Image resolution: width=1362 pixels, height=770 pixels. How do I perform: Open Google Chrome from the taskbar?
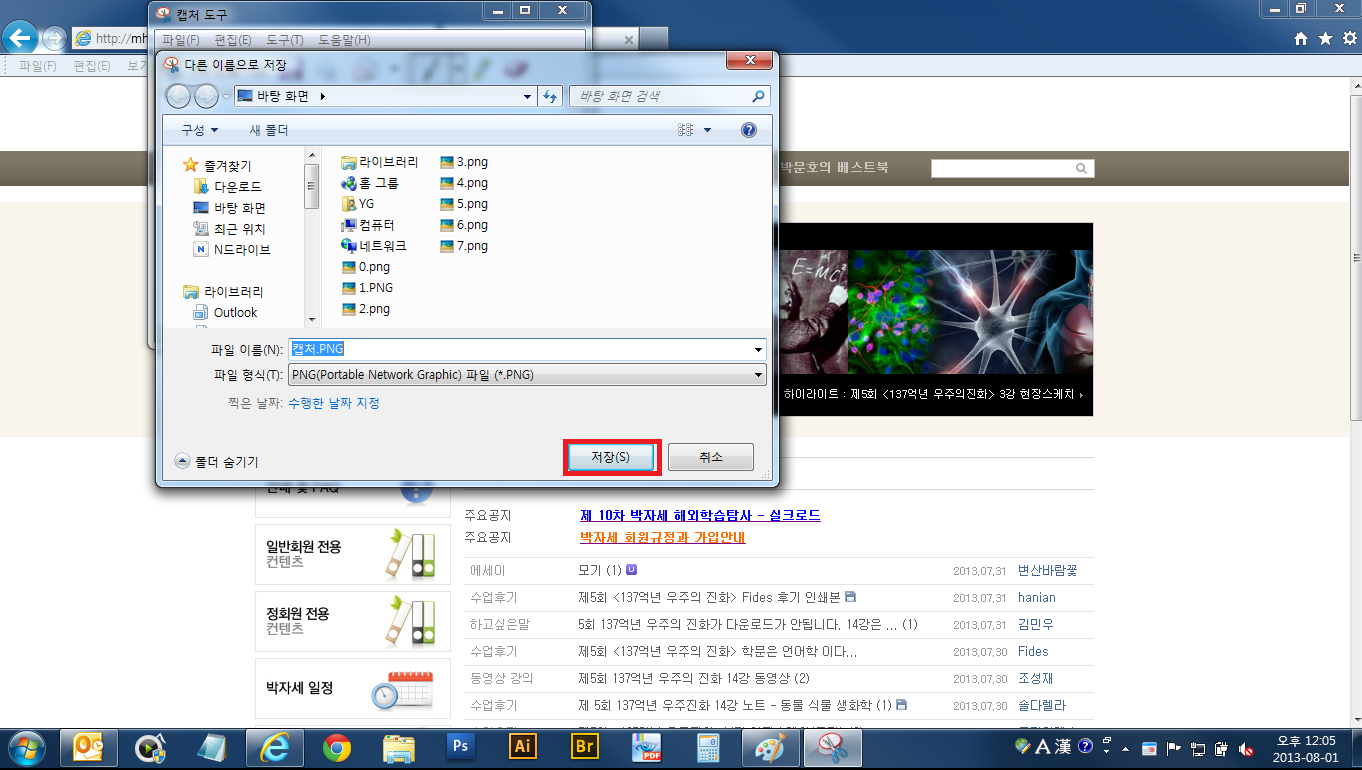coord(337,747)
